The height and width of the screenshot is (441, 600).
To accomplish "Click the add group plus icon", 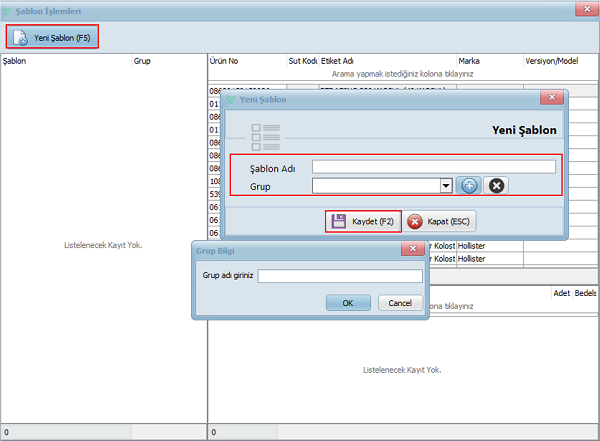I will (x=469, y=185).
